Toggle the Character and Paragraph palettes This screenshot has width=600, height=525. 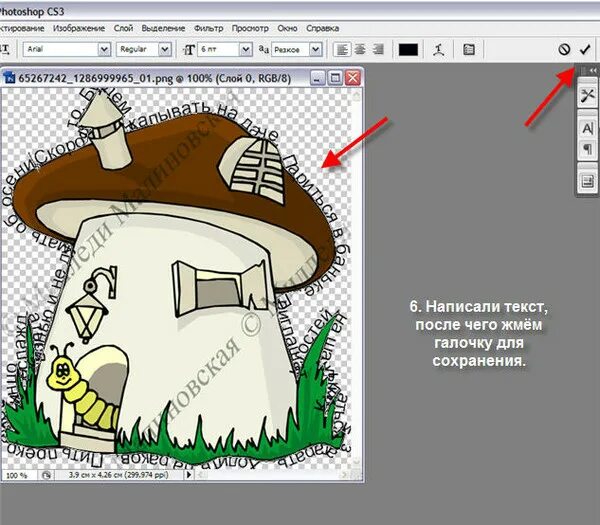(469, 50)
